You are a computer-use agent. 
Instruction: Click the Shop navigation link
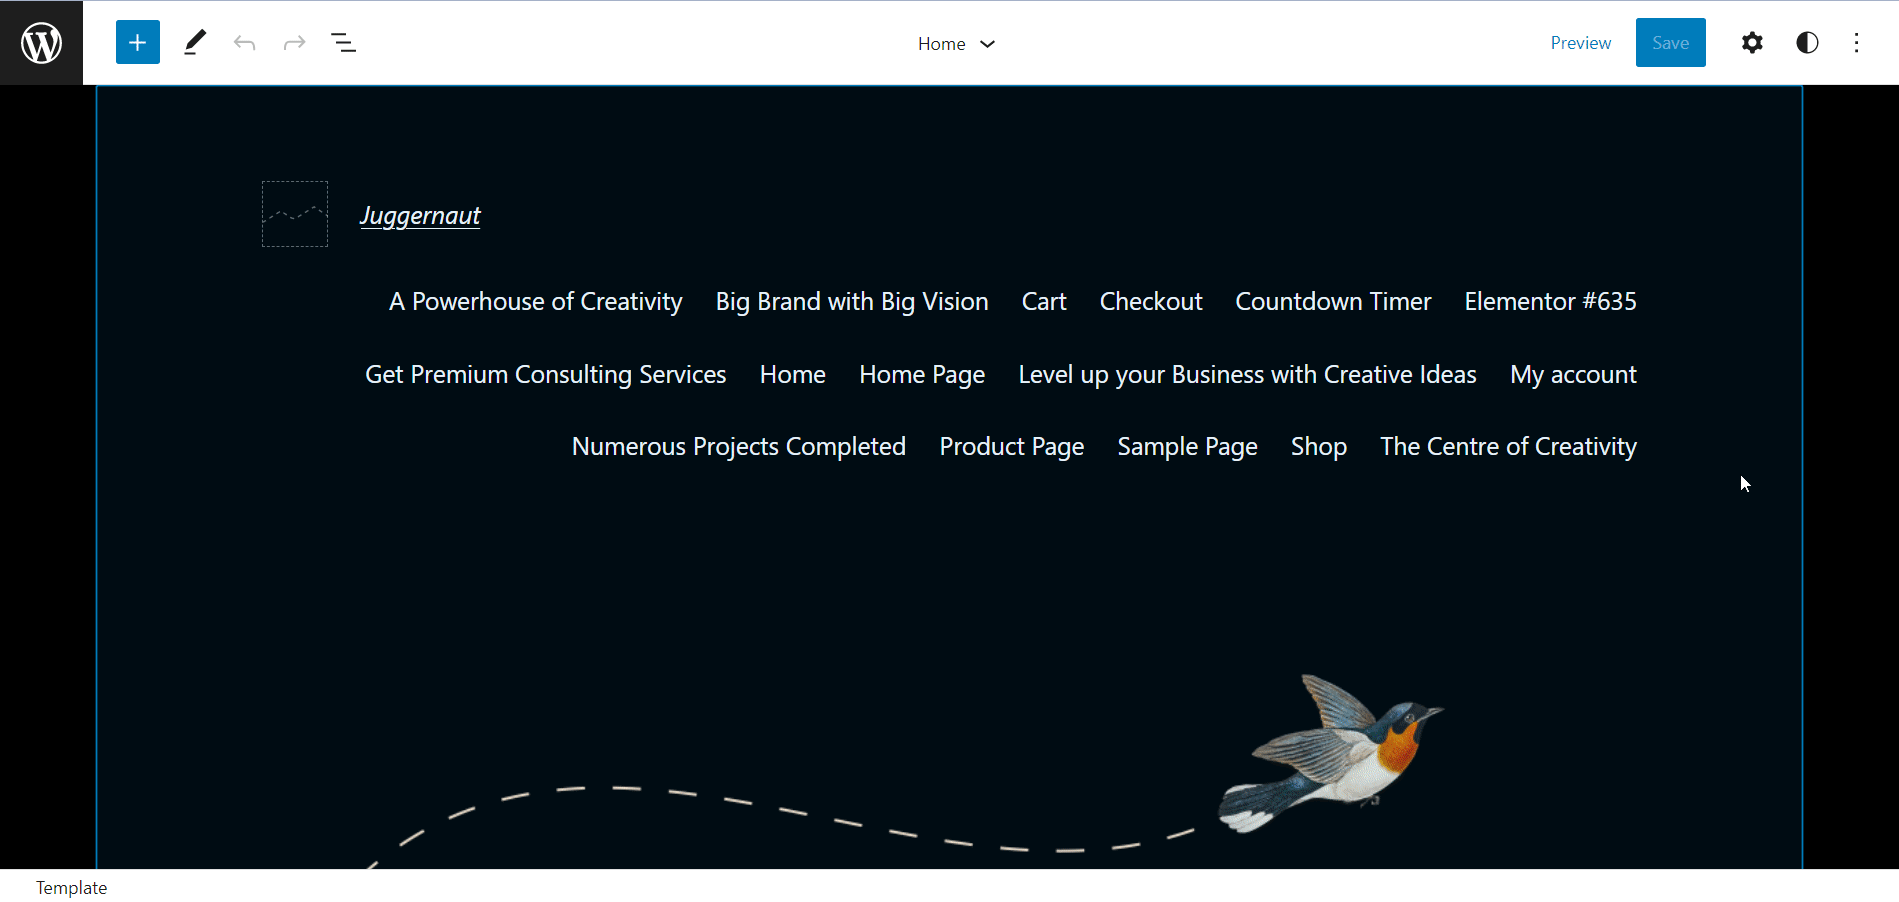(x=1319, y=447)
